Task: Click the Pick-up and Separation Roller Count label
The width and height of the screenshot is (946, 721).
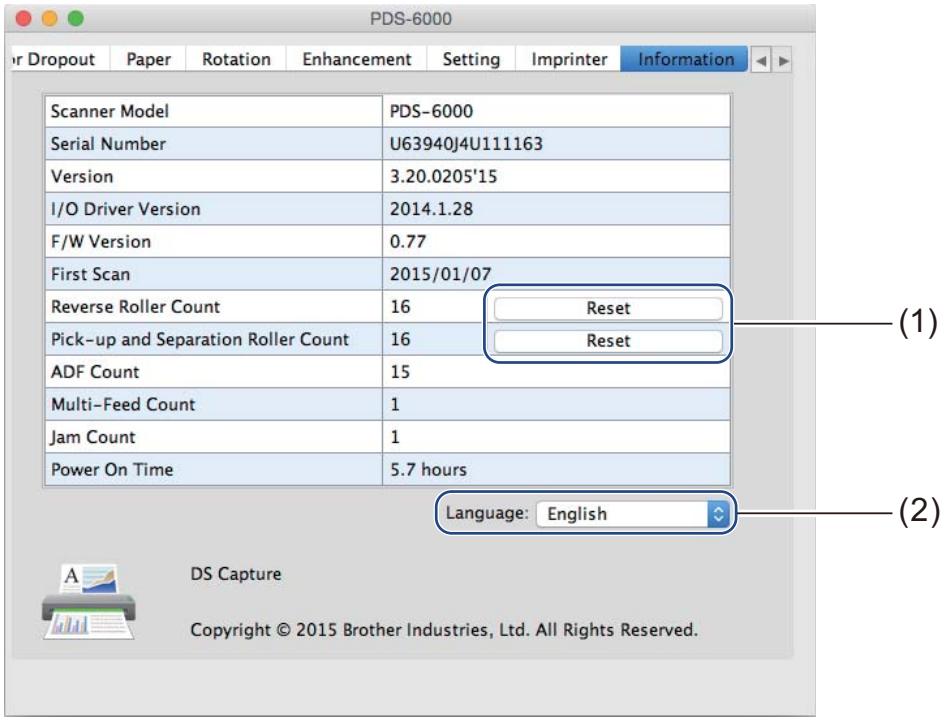Action: pos(200,339)
